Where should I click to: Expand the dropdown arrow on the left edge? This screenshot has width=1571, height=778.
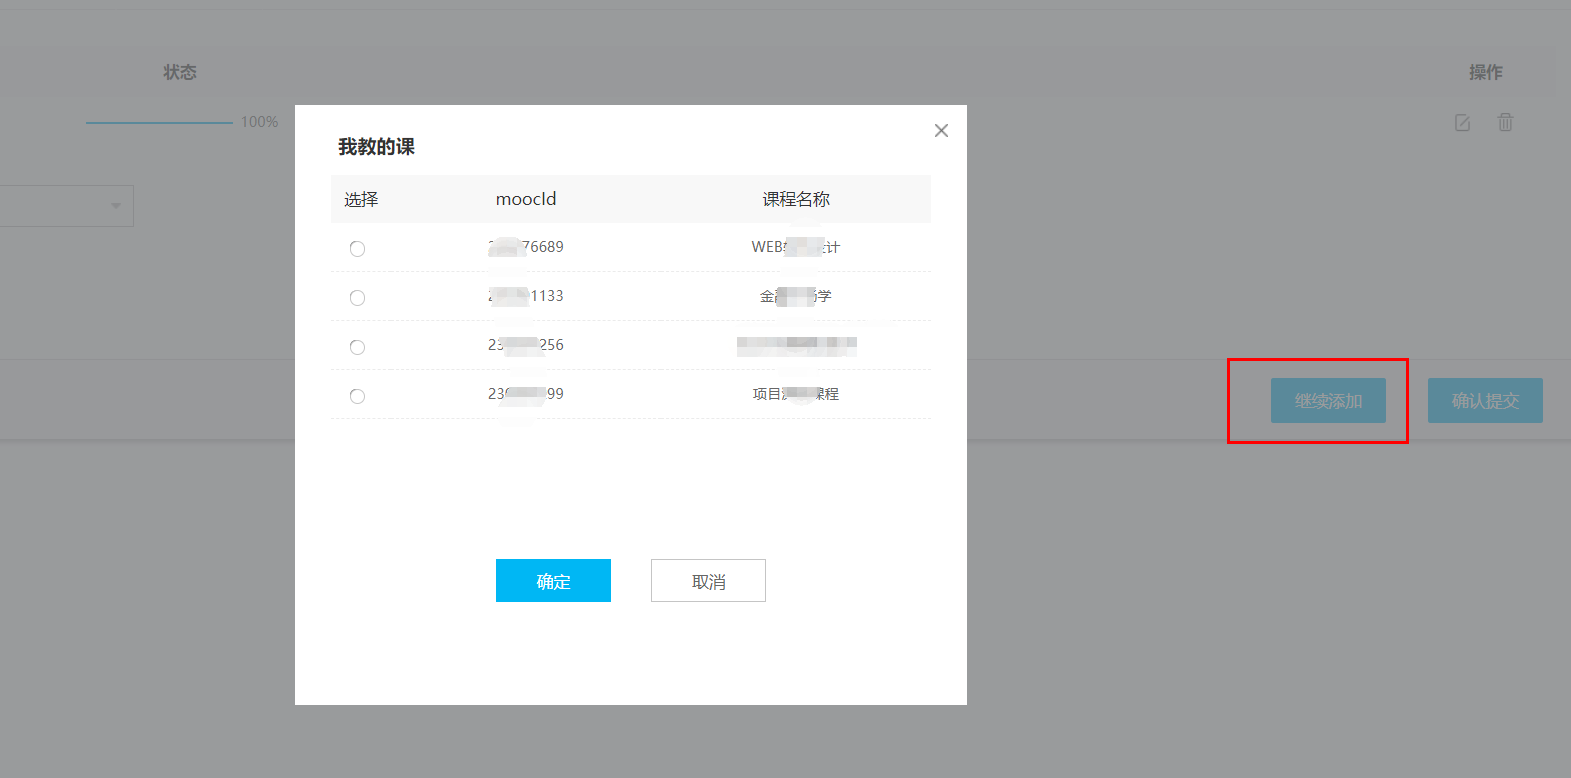[x=116, y=206]
